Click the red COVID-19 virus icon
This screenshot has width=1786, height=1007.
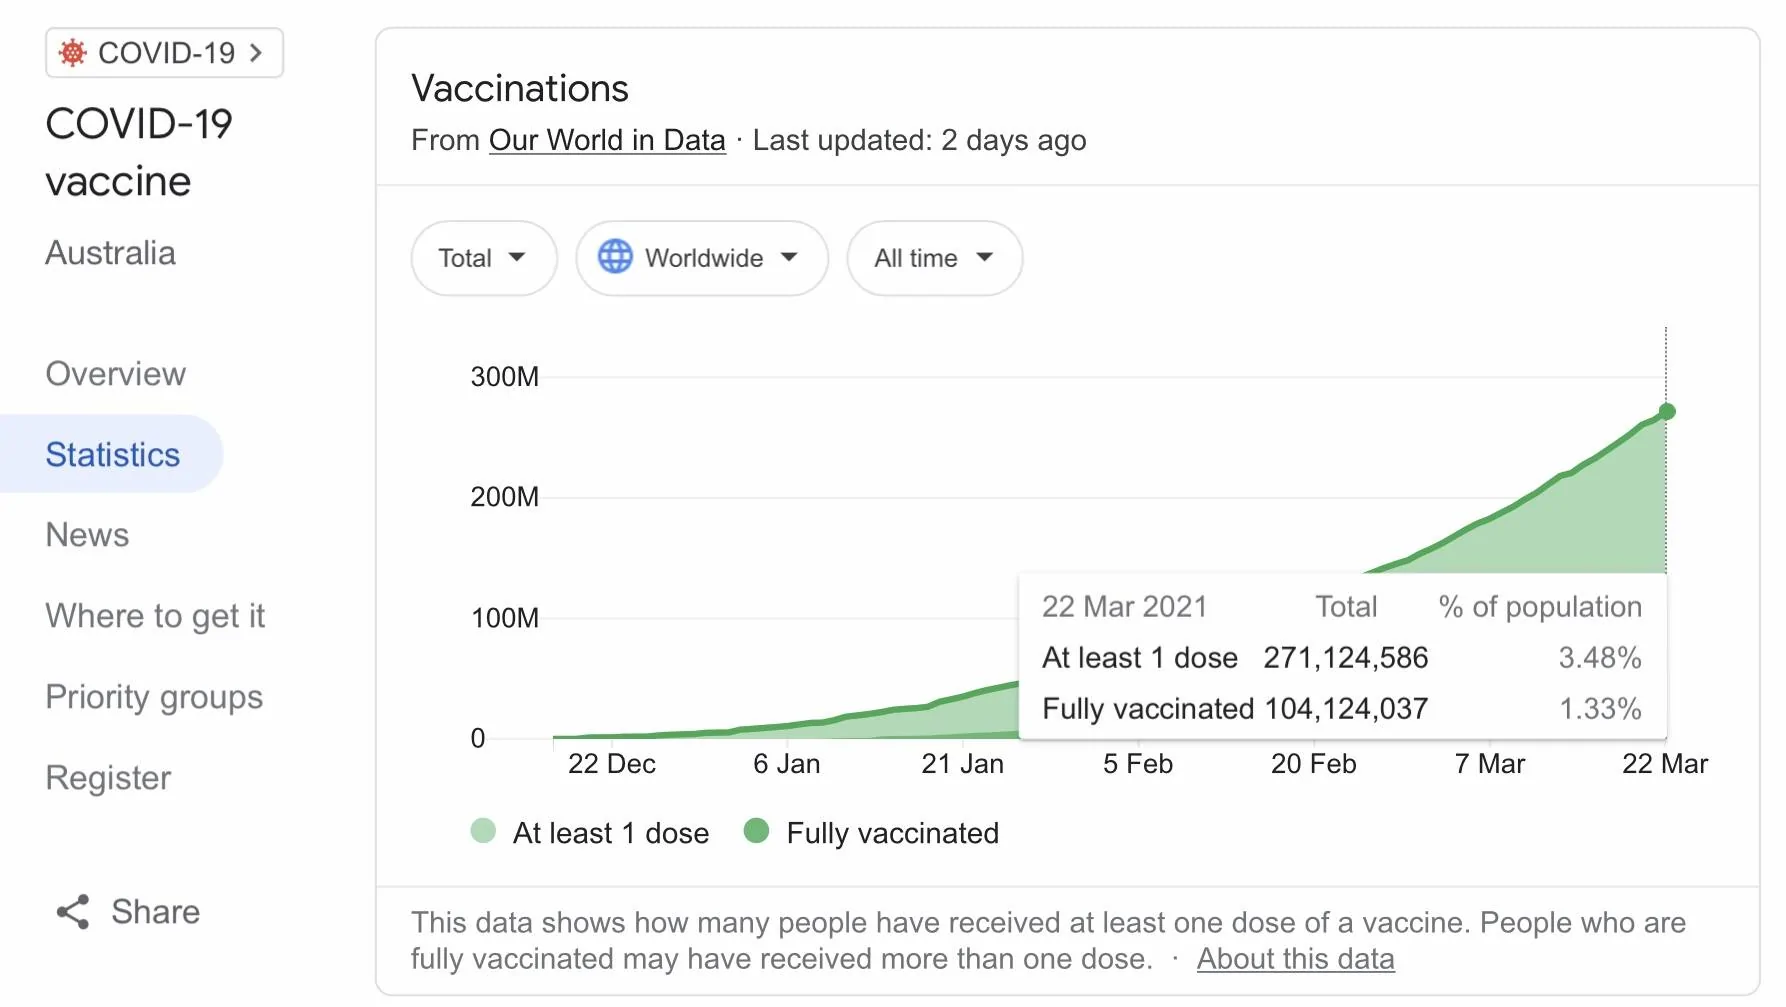tap(72, 53)
